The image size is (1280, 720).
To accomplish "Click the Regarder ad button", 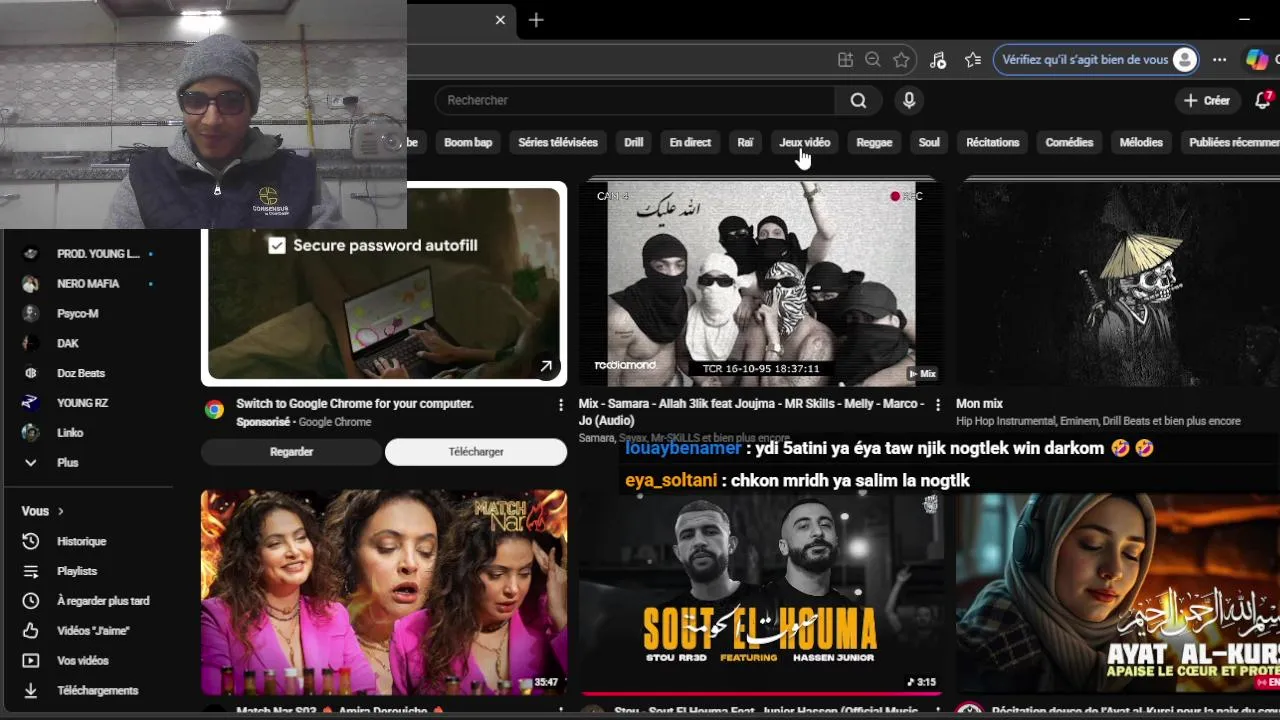I will pos(292,452).
